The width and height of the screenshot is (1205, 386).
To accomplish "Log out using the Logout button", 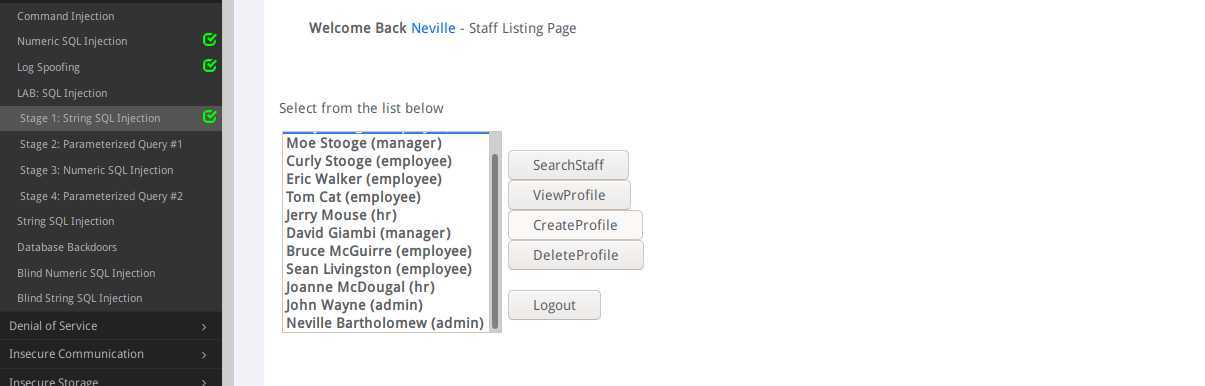I will pos(554,305).
